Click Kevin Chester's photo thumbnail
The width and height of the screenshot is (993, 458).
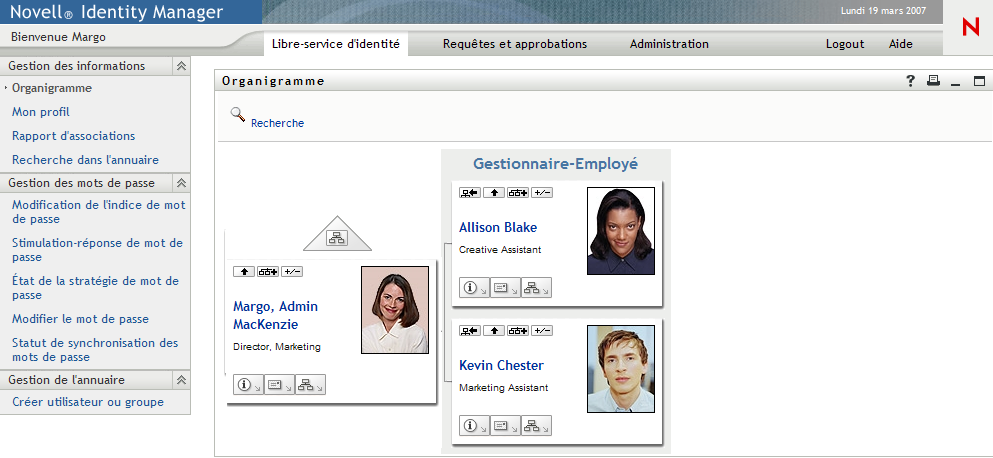(621, 368)
